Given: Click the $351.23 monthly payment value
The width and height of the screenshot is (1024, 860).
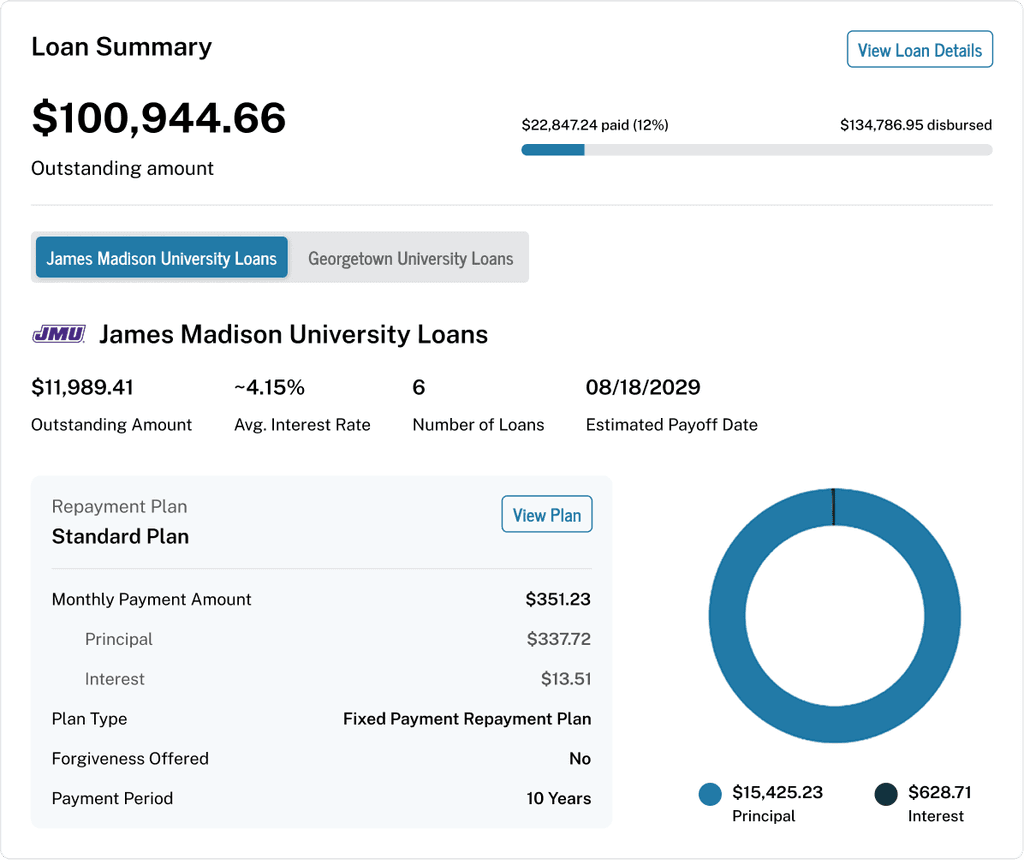Looking at the screenshot, I should pos(558,599).
